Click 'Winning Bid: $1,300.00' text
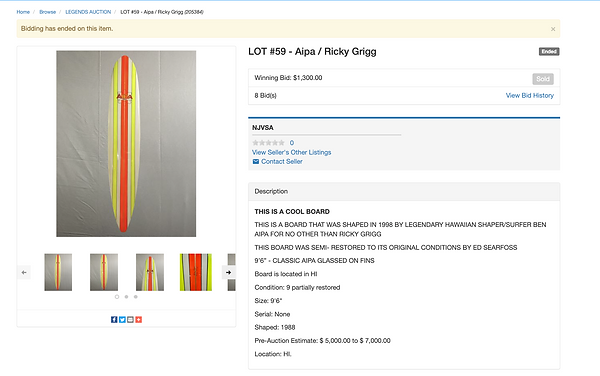 288,78
